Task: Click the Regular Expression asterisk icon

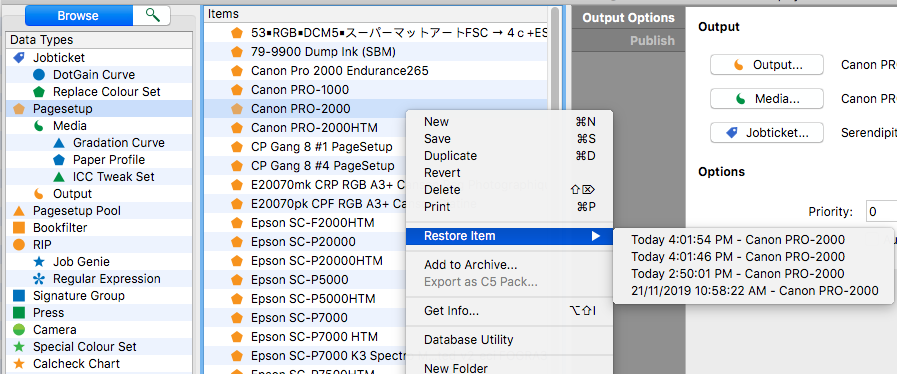Action: click(39, 278)
